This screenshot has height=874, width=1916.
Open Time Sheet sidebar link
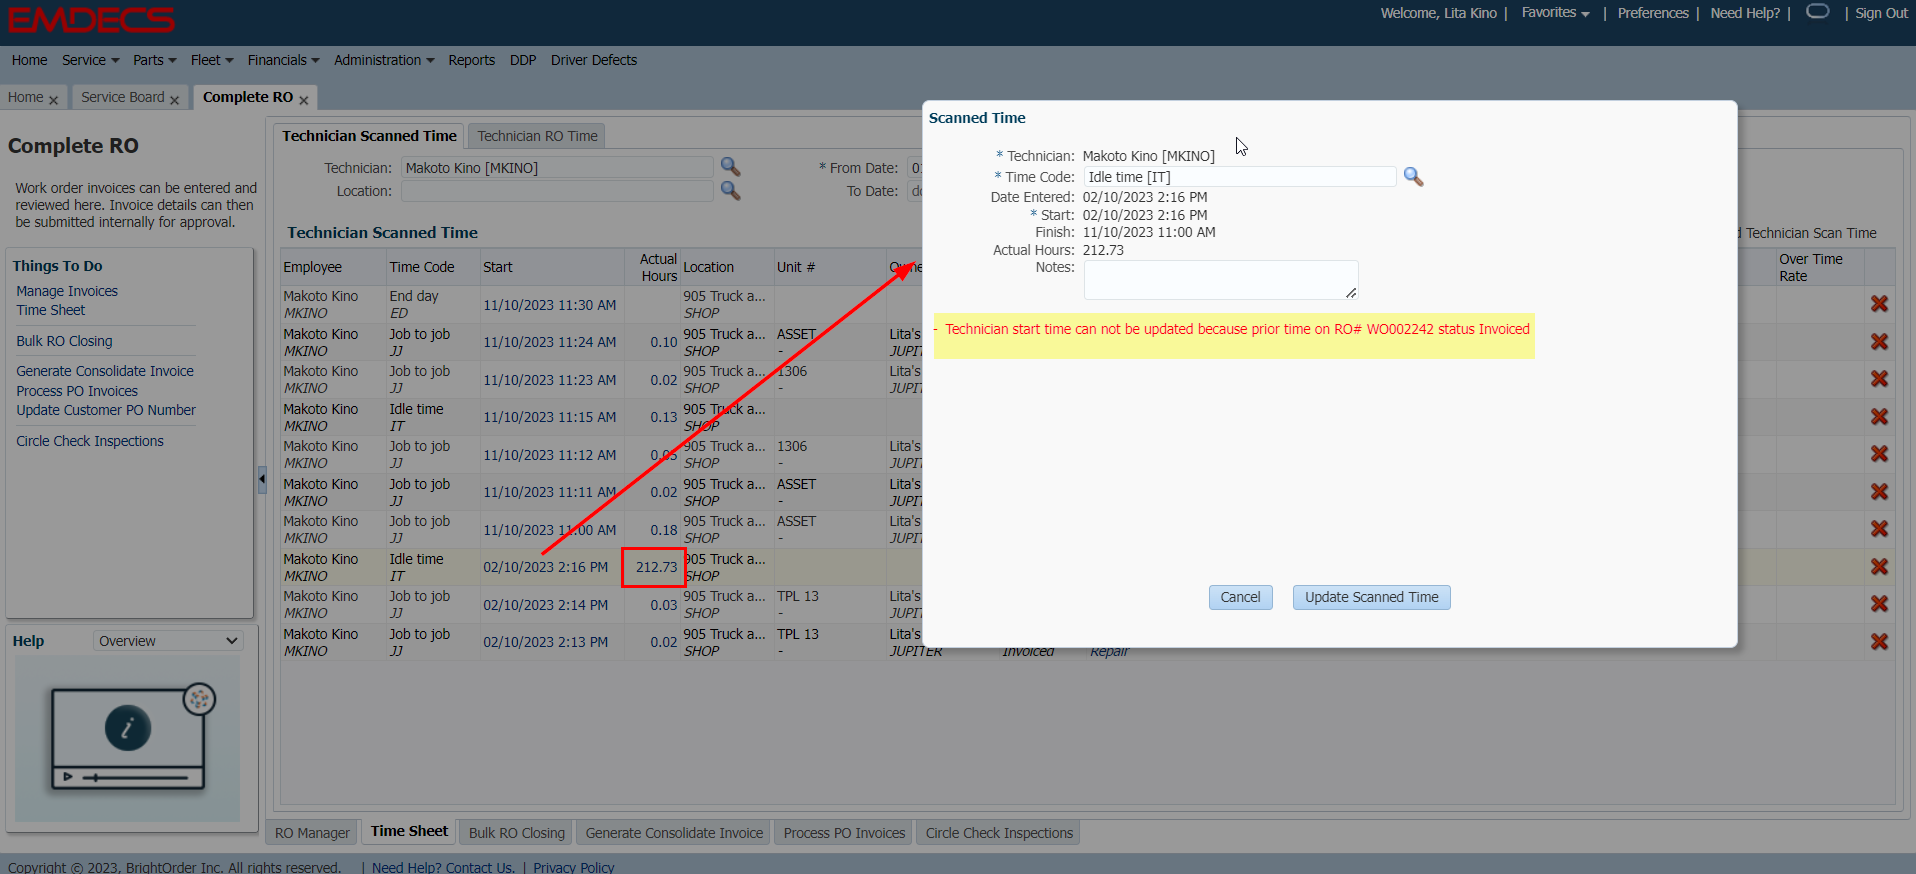point(51,310)
